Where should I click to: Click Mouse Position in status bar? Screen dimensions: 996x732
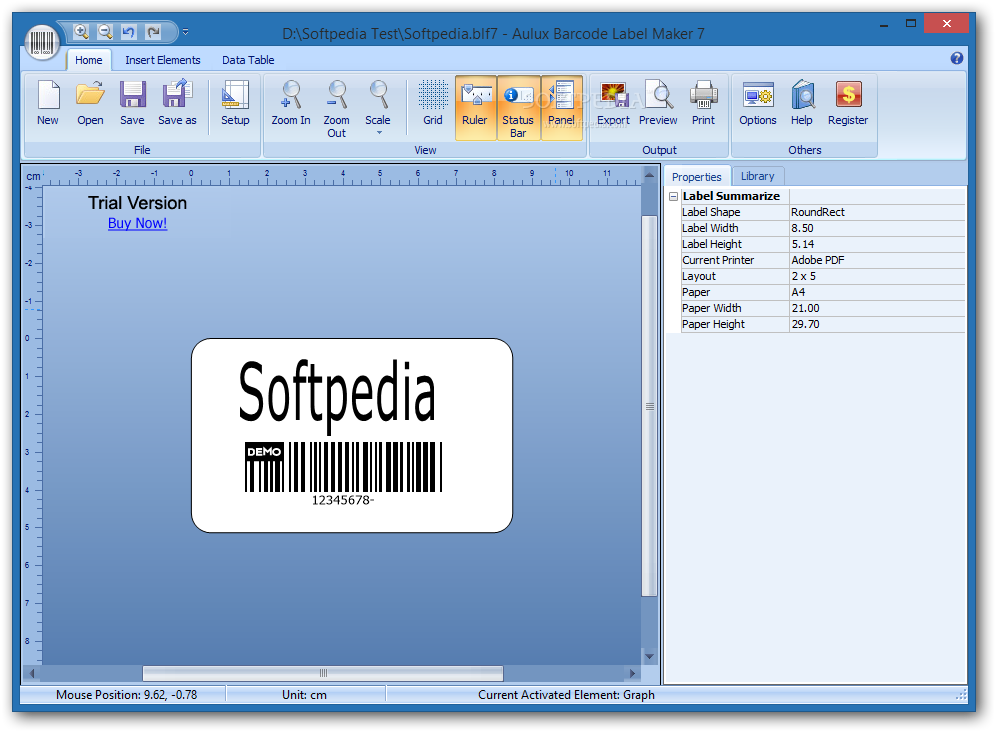coord(126,695)
